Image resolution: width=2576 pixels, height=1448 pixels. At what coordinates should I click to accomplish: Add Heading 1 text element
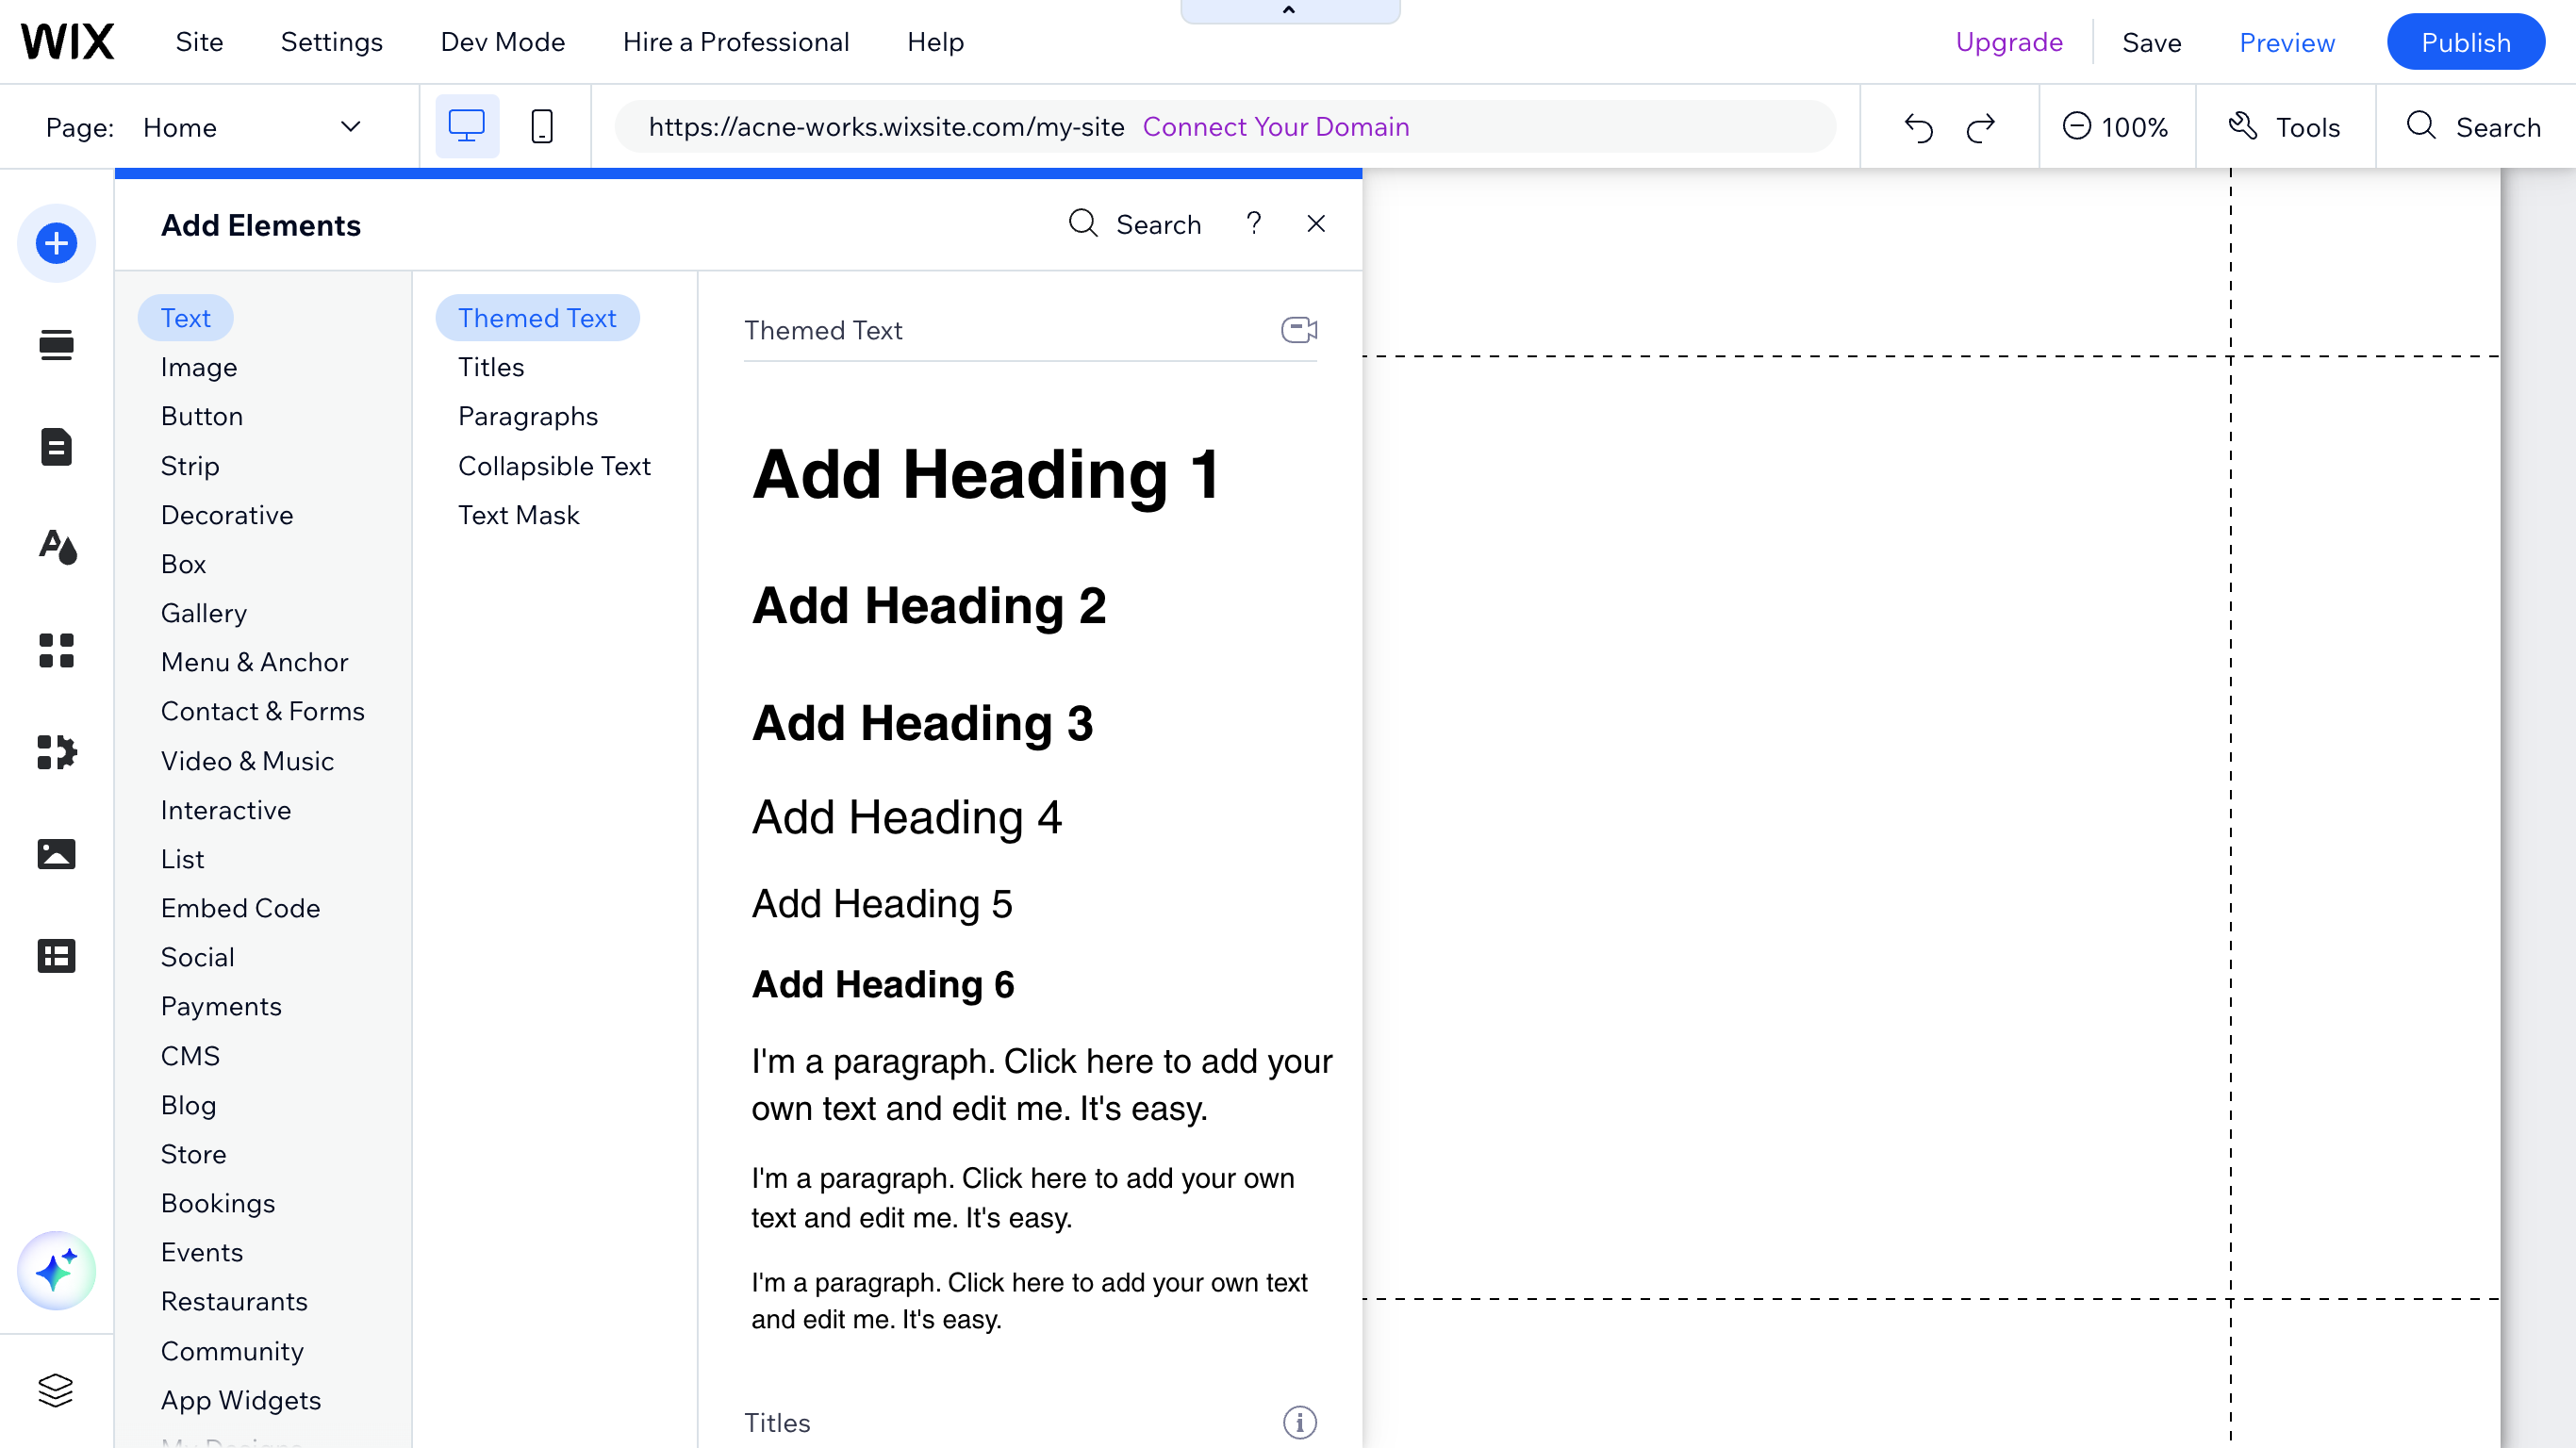pyautogui.click(x=985, y=474)
